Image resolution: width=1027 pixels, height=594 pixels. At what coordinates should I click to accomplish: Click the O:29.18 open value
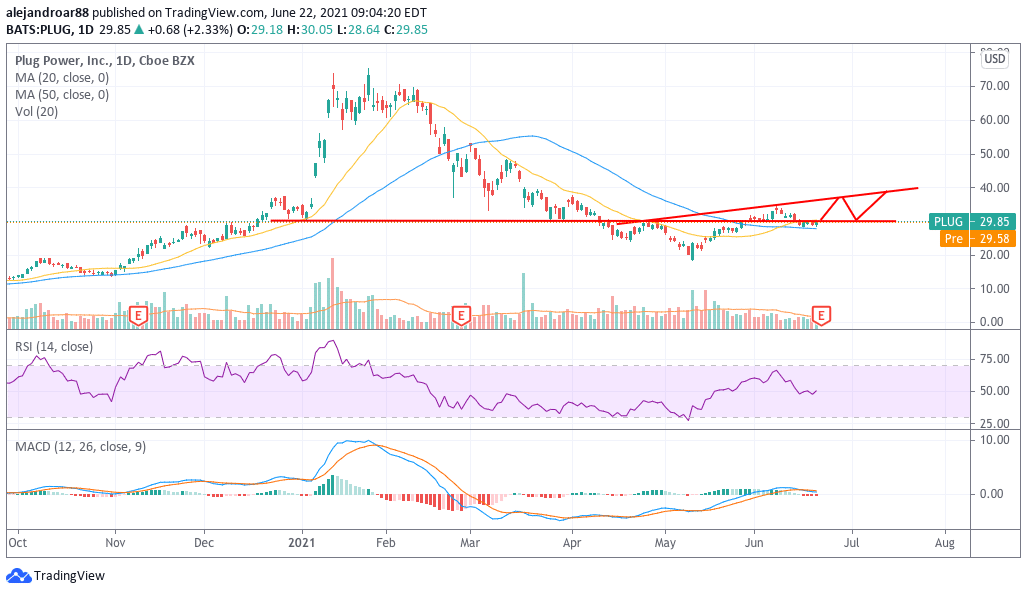tap(260, 29)
